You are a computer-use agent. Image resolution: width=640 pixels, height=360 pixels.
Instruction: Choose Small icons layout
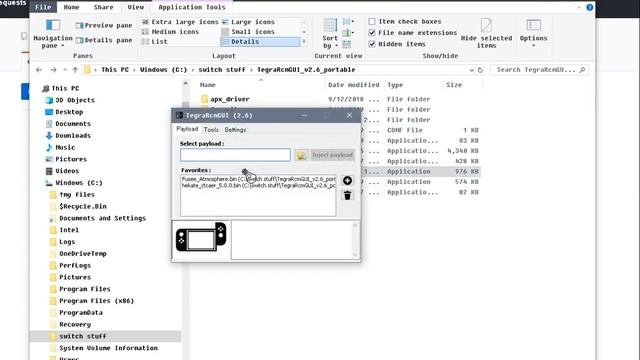(x=248, y=32)
